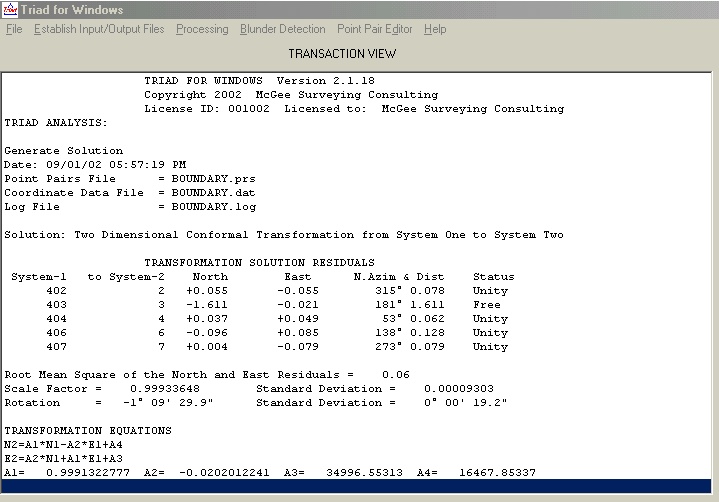Click the TRANSACTION VIEW heading label
This screenshot has width=719, height=502.
(x=342, y=53)
